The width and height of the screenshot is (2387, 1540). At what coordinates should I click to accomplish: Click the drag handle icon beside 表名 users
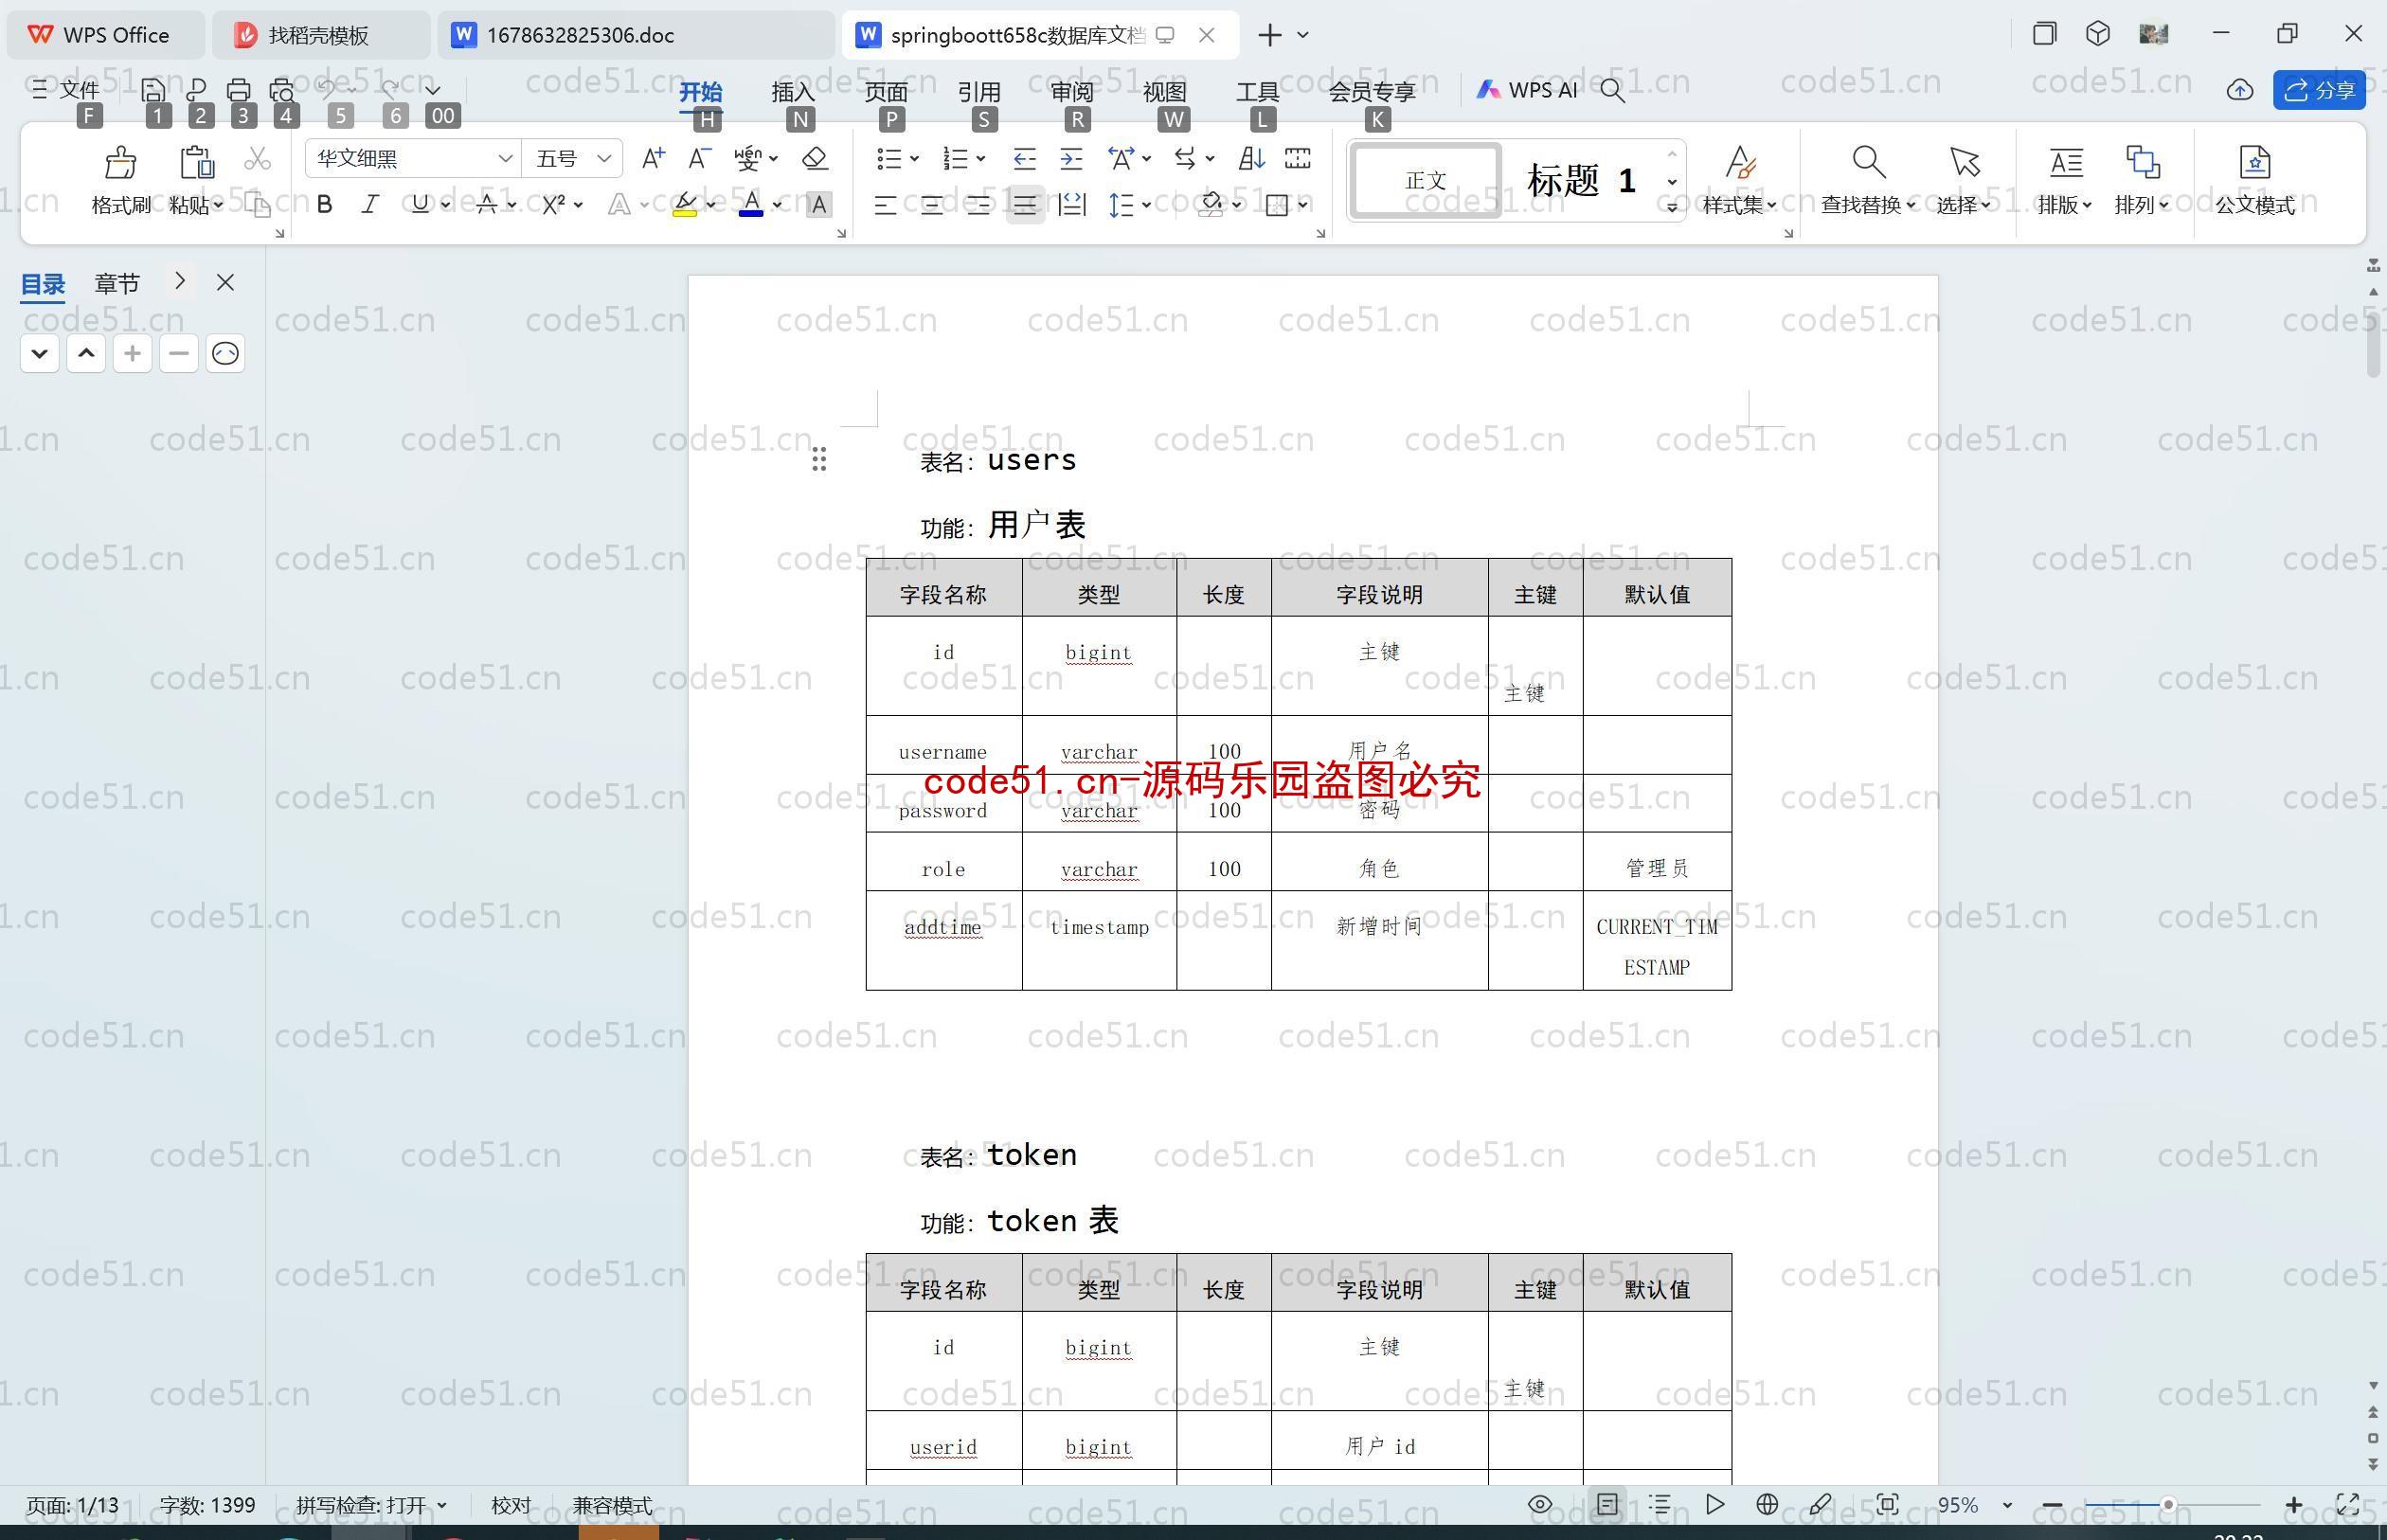[x=819, y=459]
